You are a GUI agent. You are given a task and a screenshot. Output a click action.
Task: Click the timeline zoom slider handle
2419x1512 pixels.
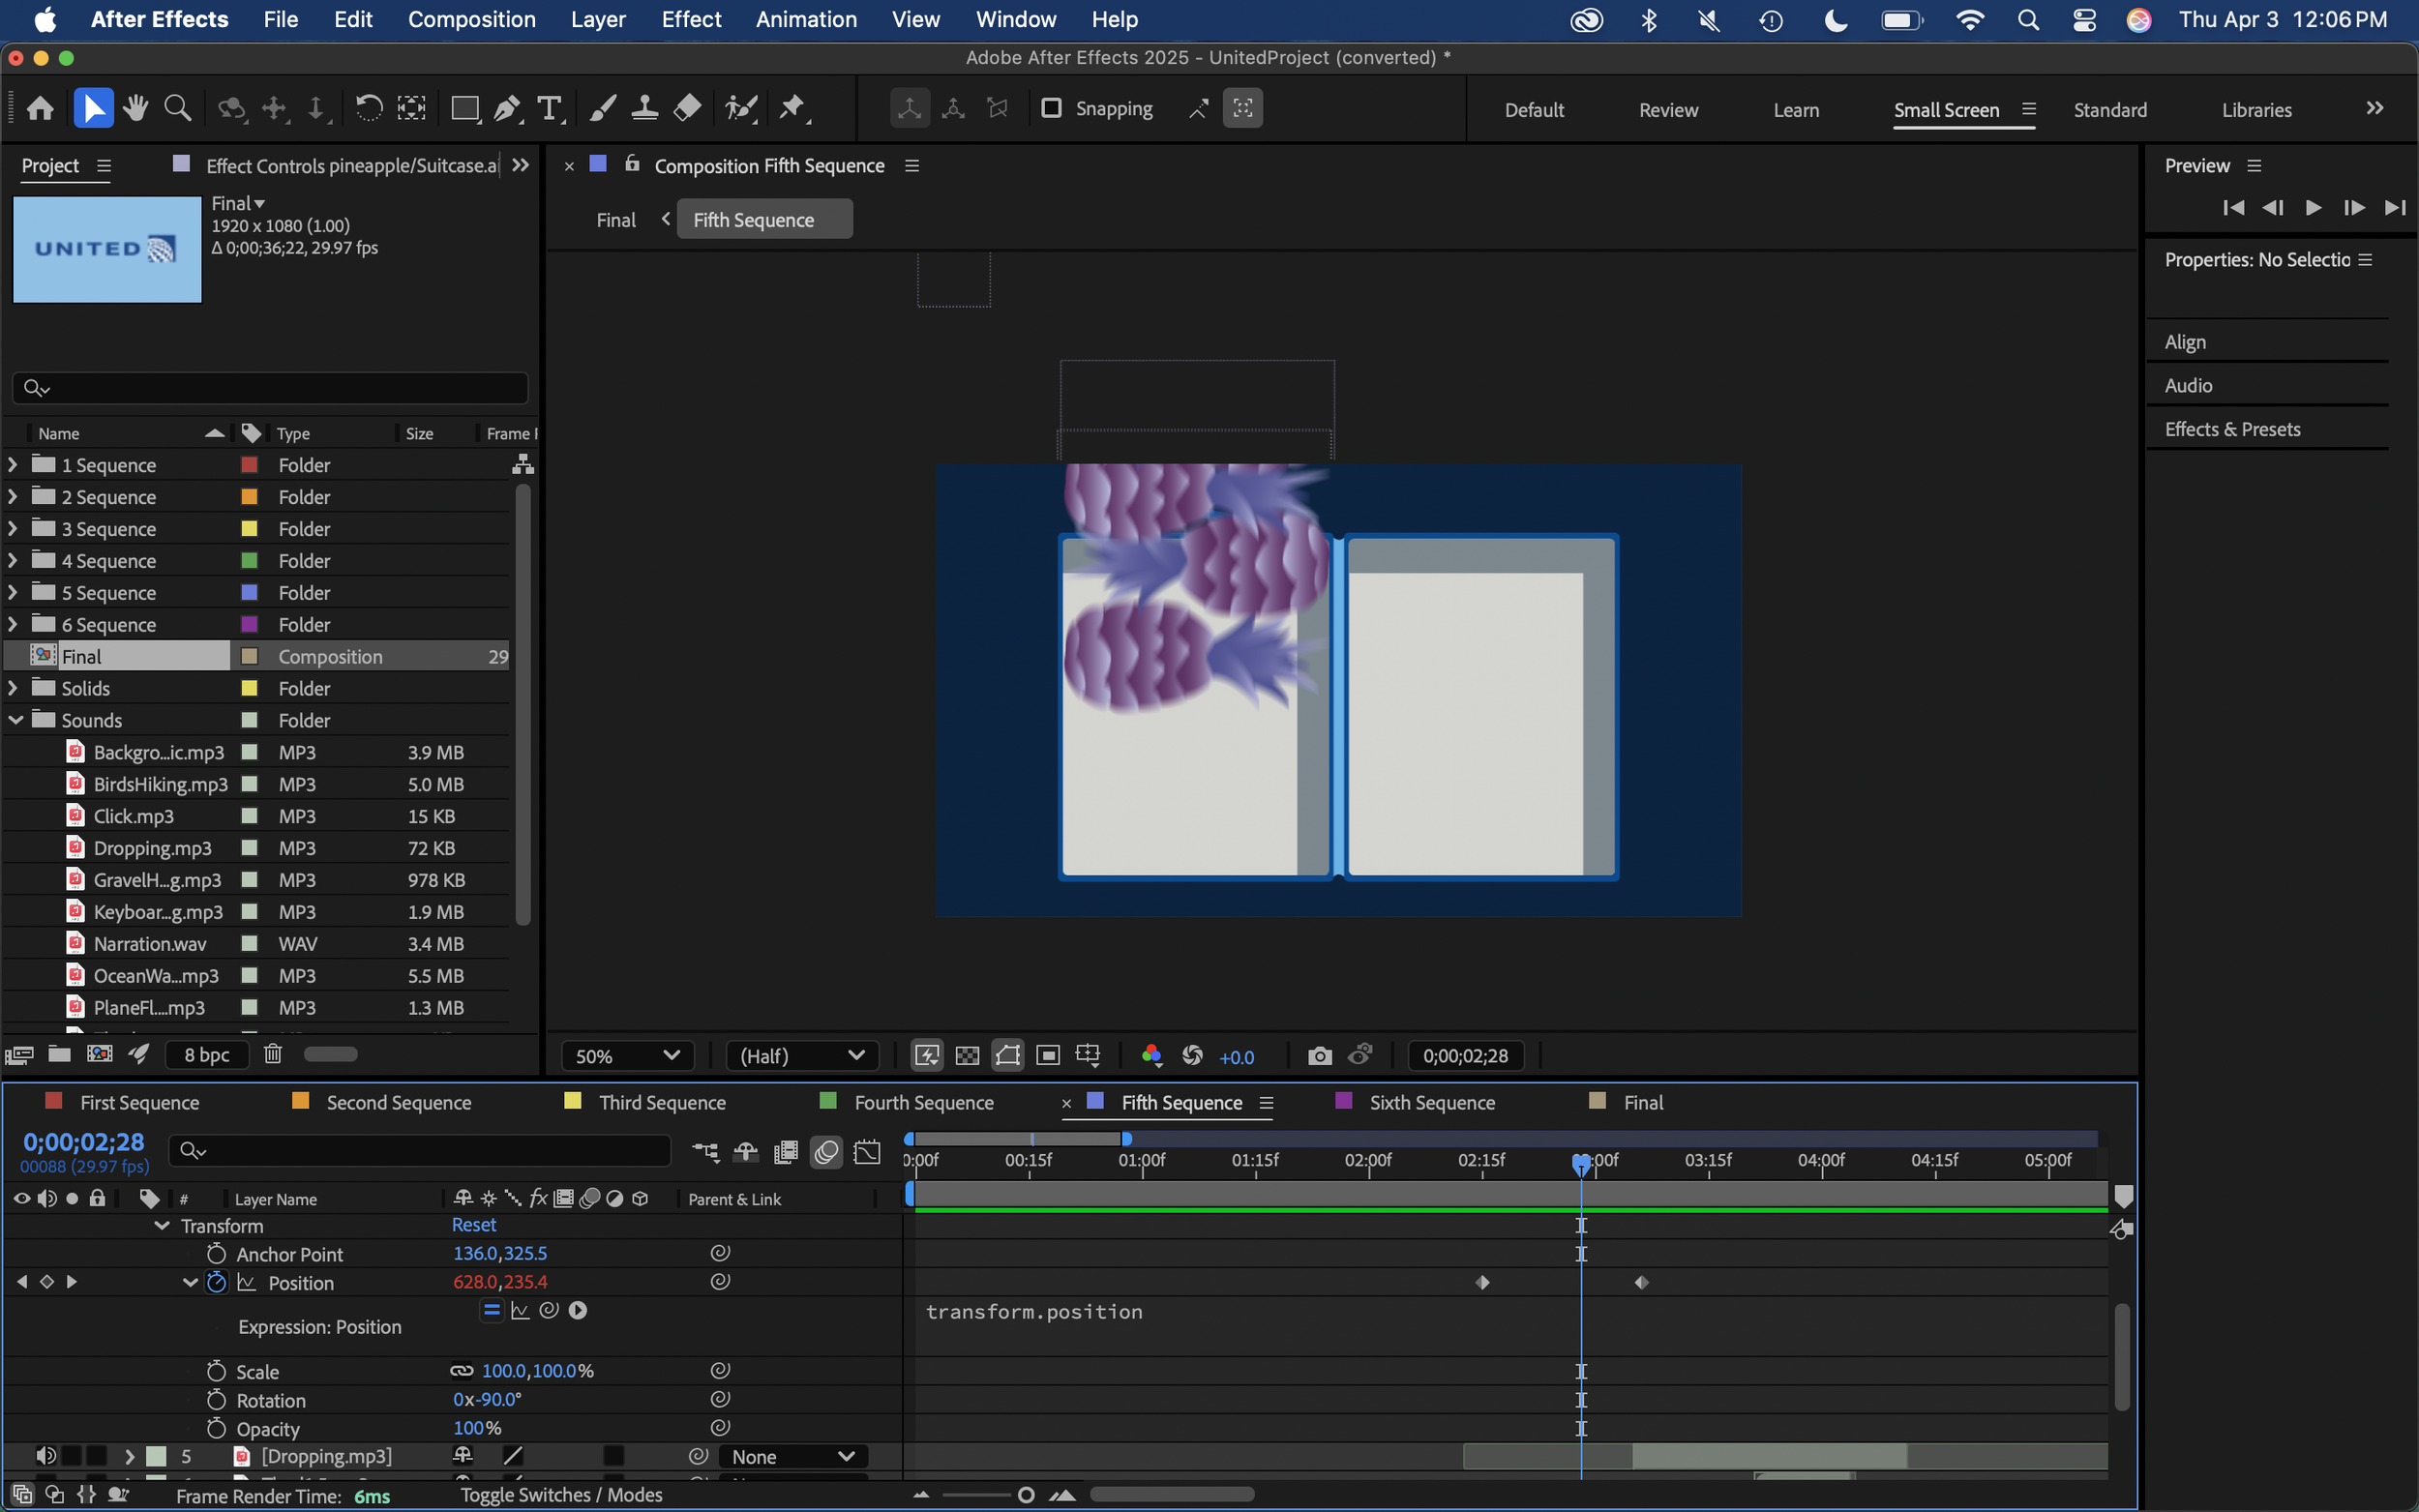pos(1025,1495)
